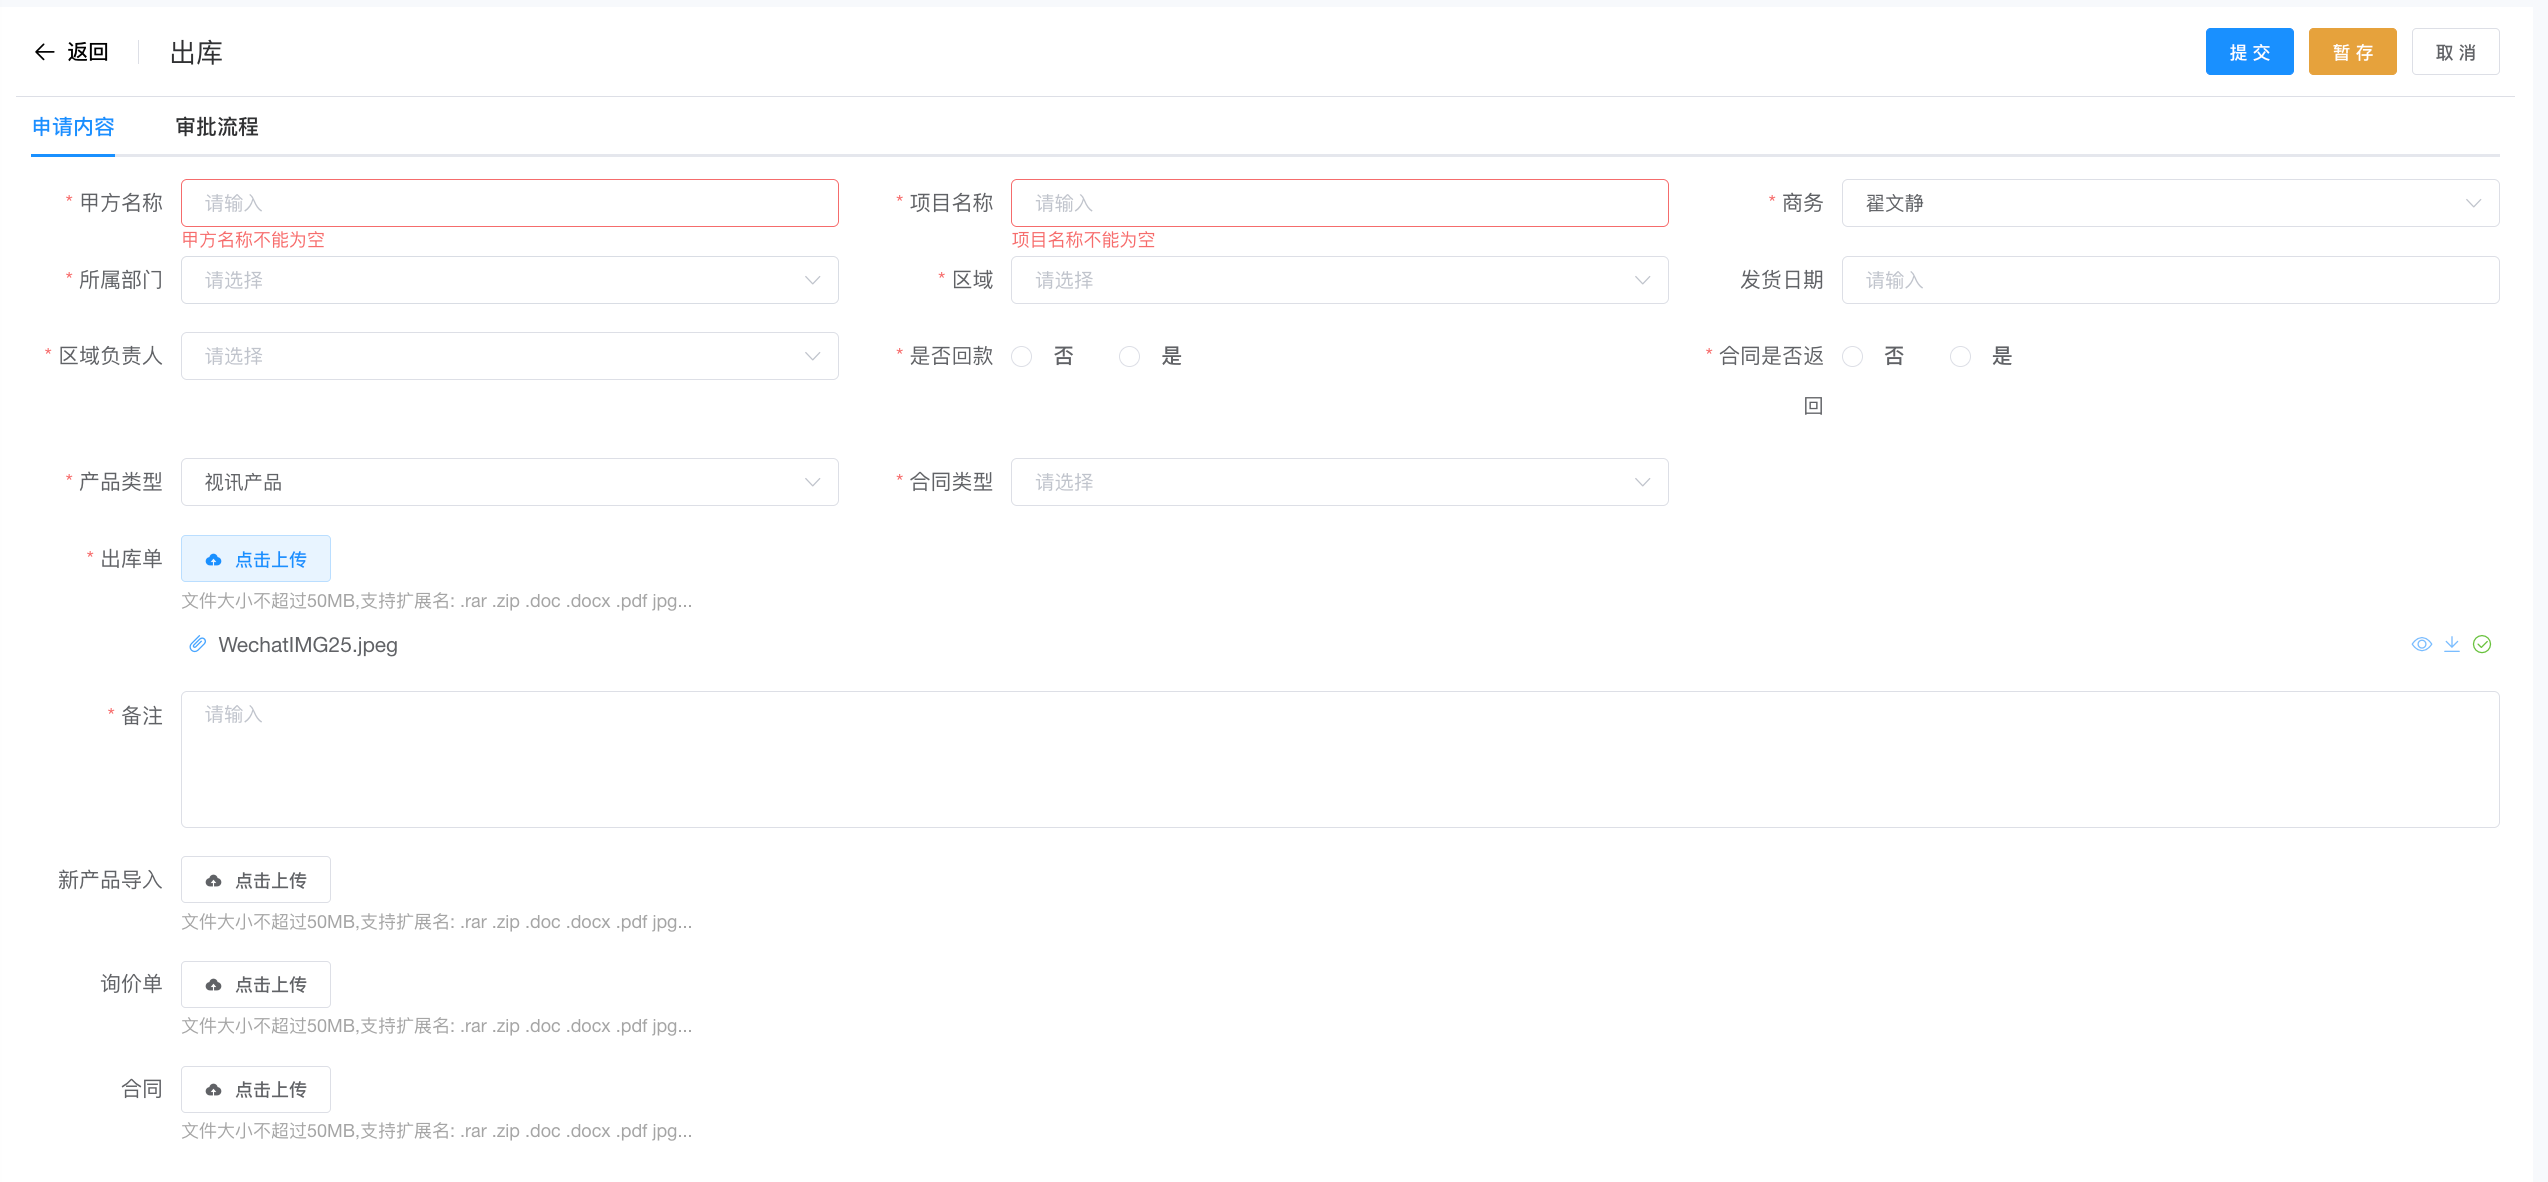Click the 备注 text area

click(x=1339, y=759)
